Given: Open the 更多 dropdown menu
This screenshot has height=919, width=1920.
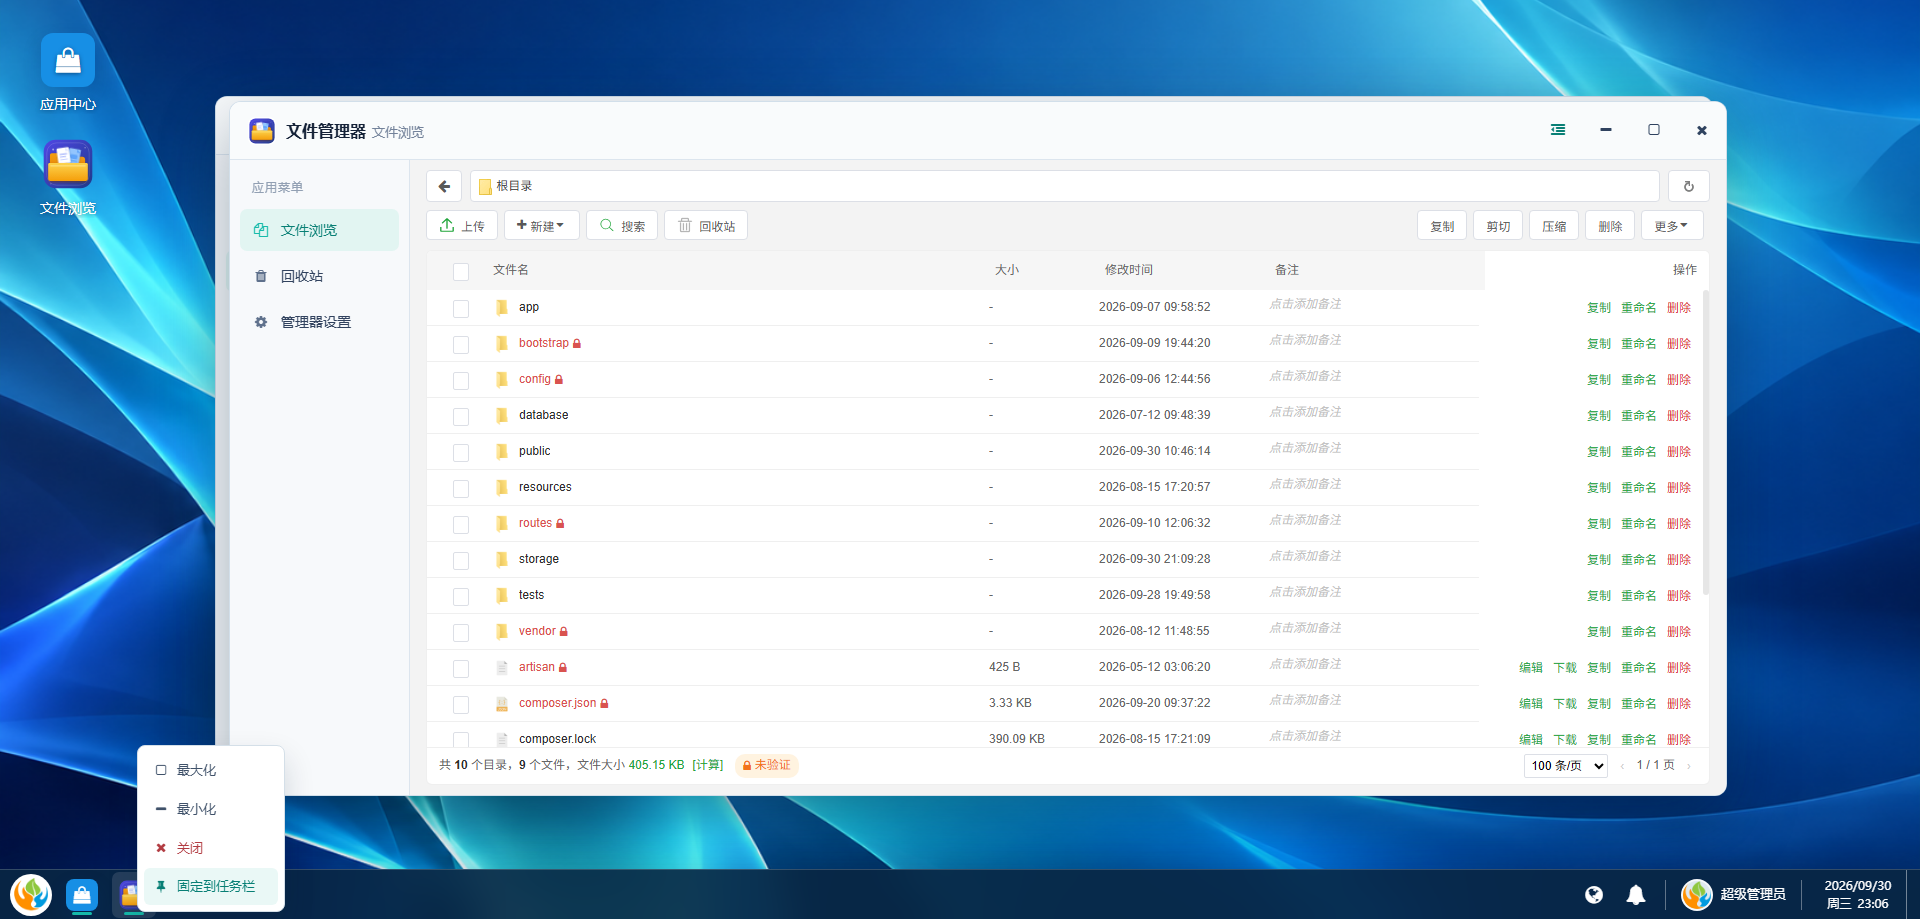Looking at the screenshot, I should 1672,226.
